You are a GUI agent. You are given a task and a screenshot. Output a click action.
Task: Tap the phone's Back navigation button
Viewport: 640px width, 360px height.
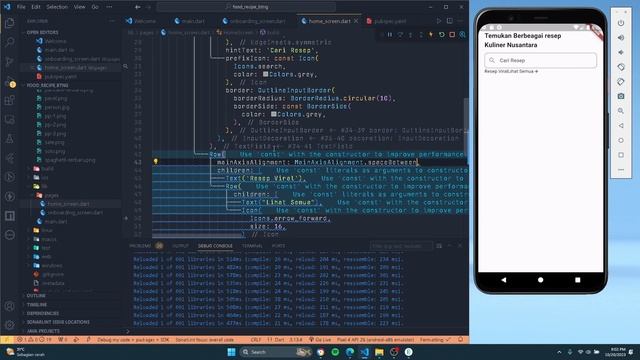(504, 280)
